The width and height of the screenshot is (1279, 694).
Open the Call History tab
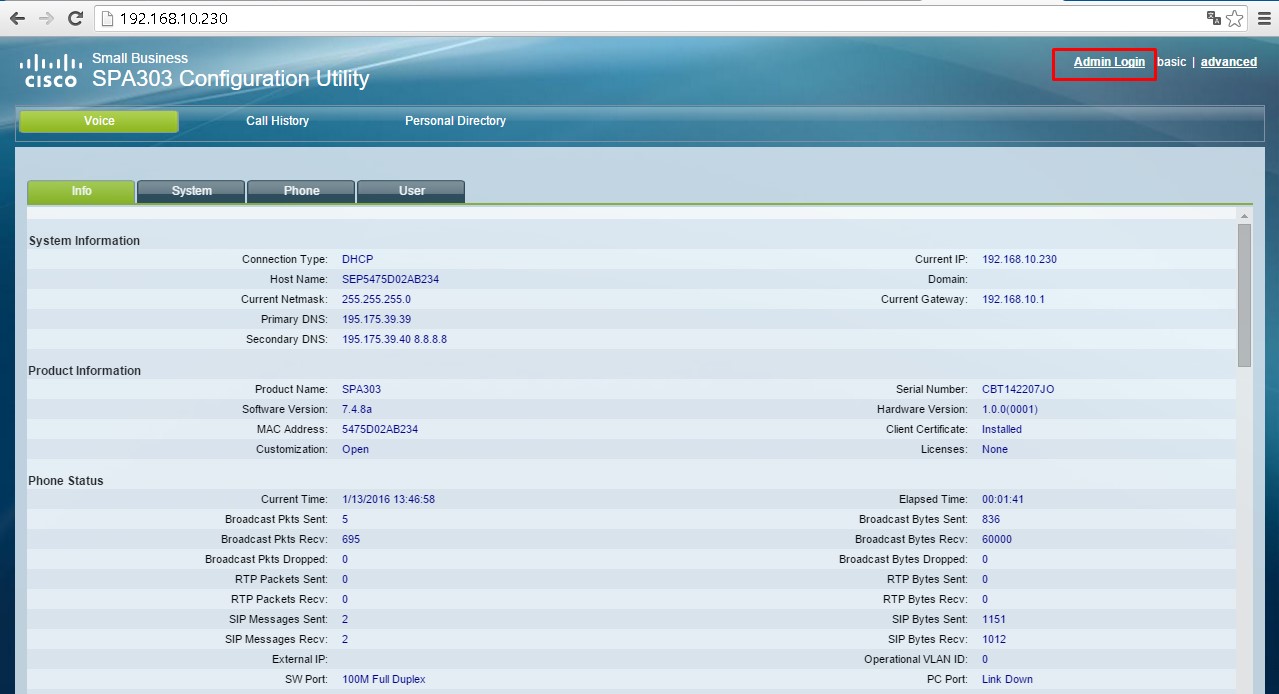coord(277,121)
